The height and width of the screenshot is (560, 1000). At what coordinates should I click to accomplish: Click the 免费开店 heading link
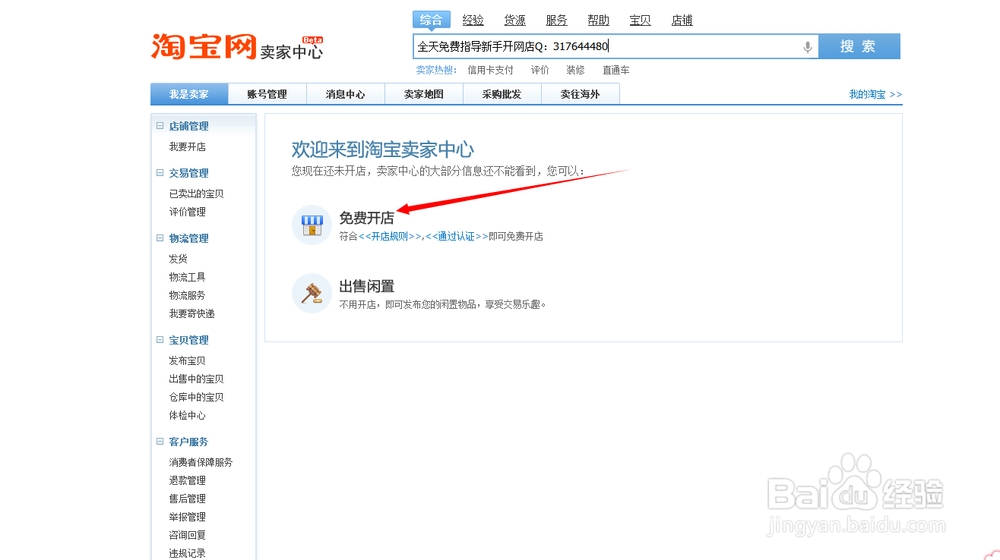(x=367, y=218)
